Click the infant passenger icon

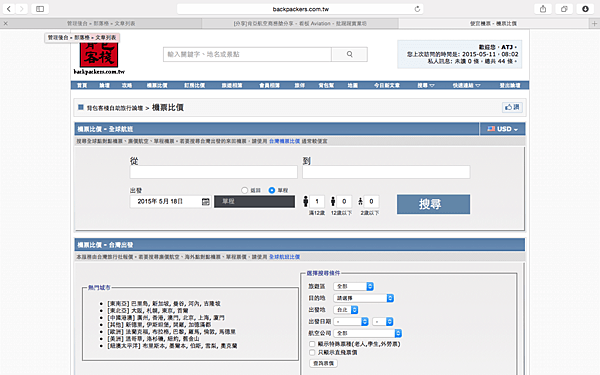pos(360,202)
